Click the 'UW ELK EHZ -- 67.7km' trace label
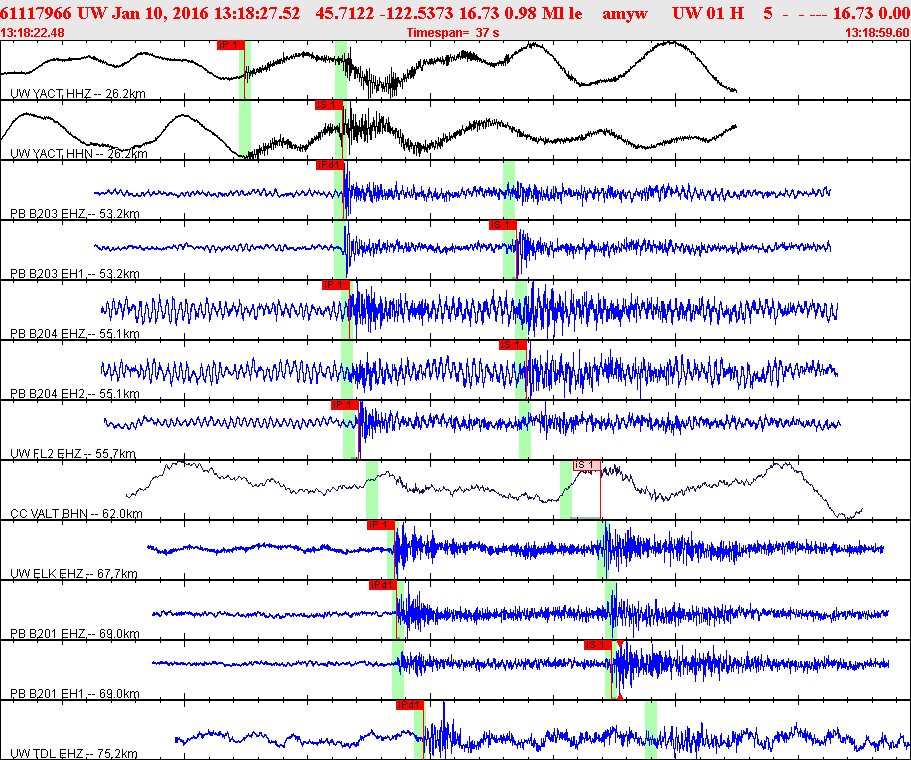The height and width of the screenshot is (760, 911). [x=74, y=574]
